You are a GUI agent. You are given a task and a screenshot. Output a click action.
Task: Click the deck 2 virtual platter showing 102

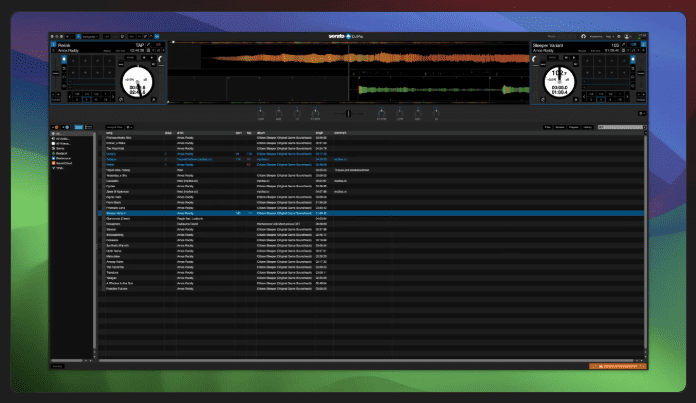pos(559,82)
